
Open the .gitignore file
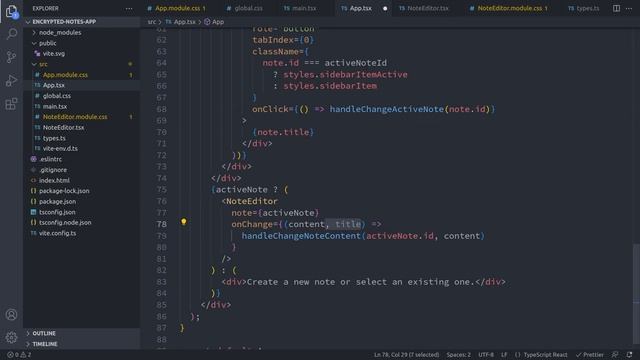82,170
